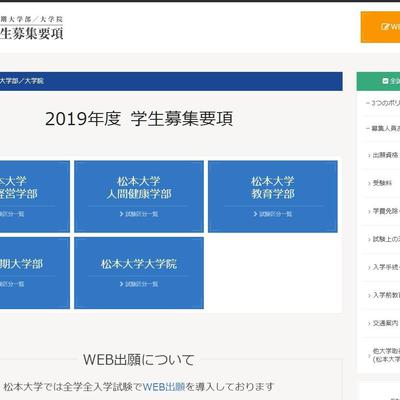Viewport: 400px width, 400px height.
Task: Click chevron beside 交通案内 in sidebar
Action: point(369,324)
